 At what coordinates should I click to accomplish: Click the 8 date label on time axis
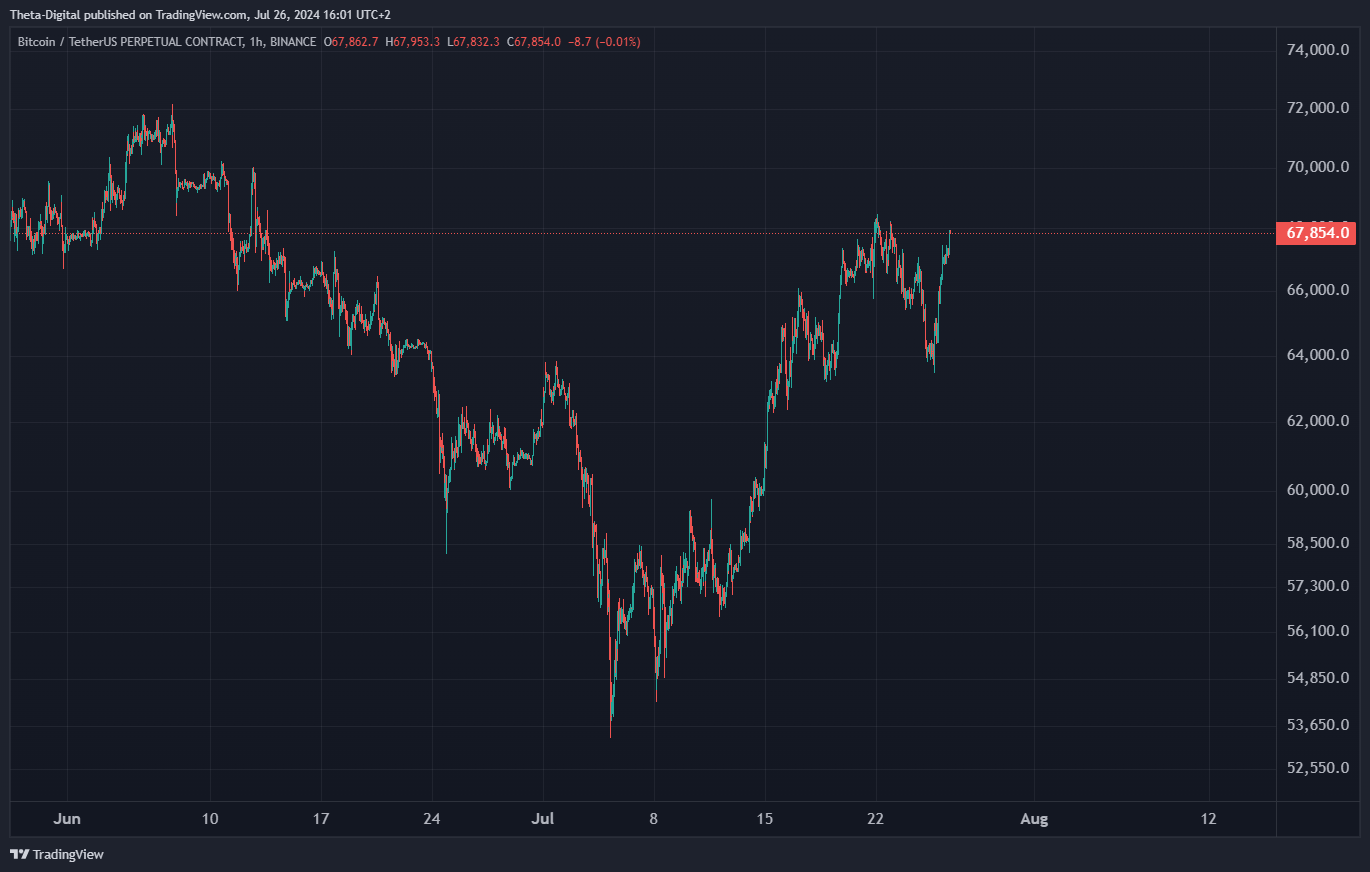point(653,819)
